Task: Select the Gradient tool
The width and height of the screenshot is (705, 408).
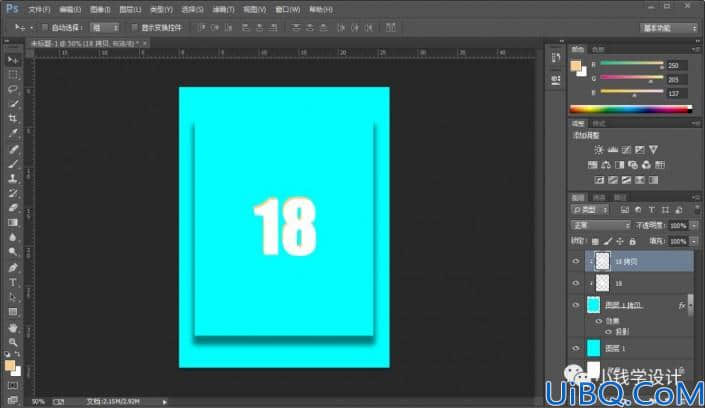Action: pyautogui.click(x=13, y=223)
